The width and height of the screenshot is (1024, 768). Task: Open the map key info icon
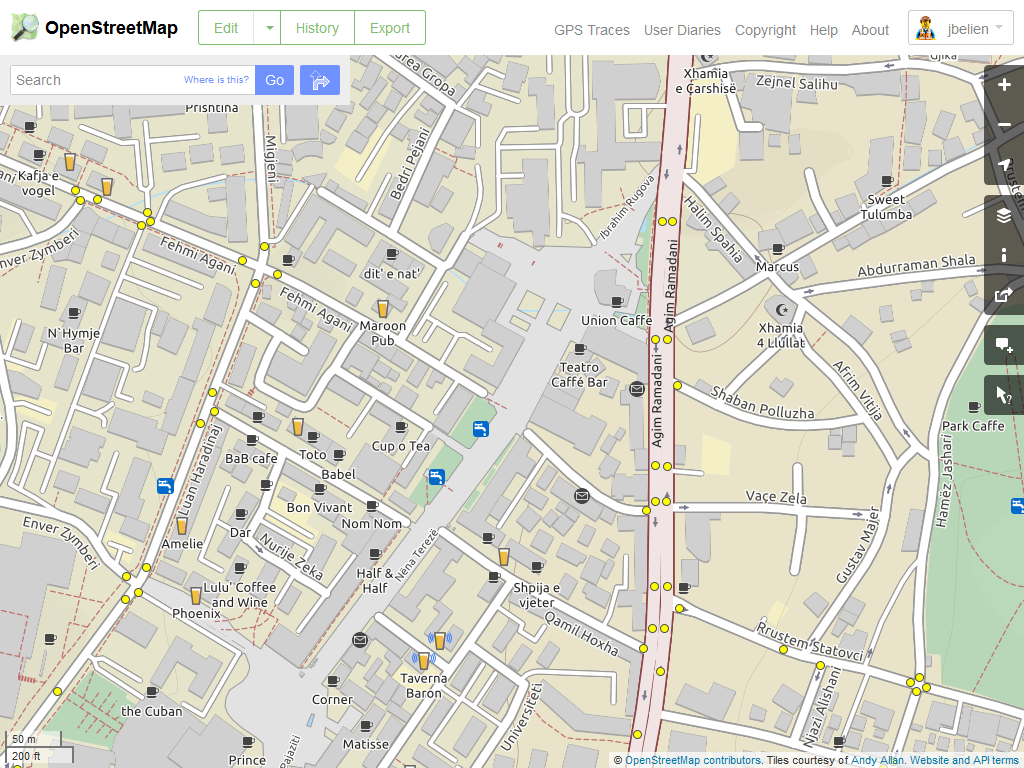tap(1004, 255)
